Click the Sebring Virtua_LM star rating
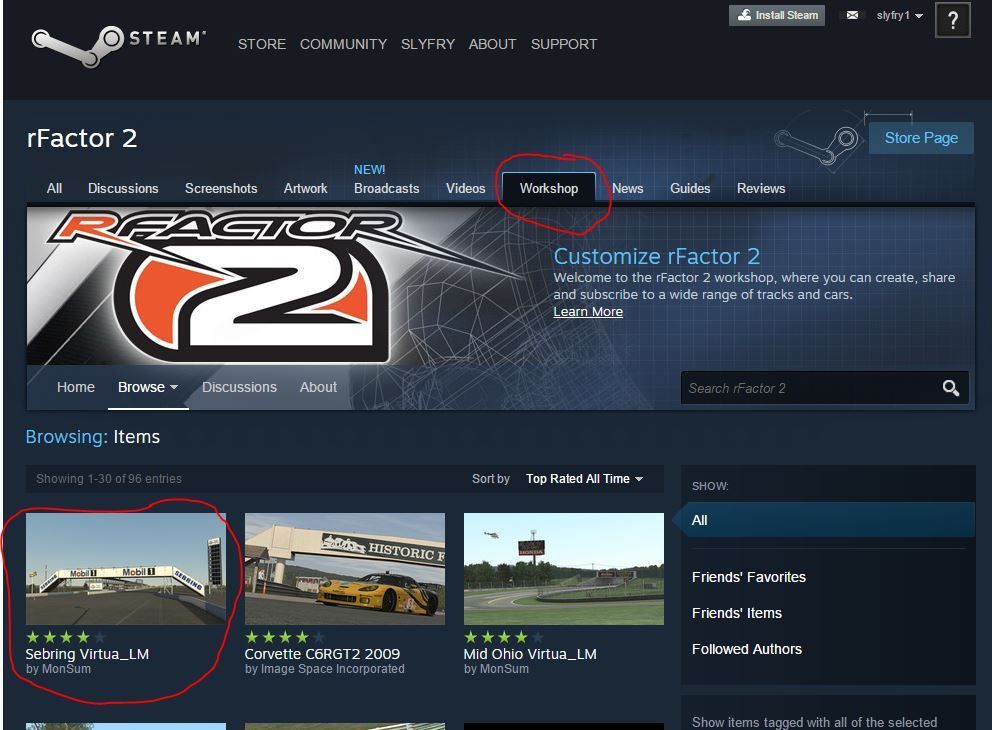The image size is (992, 730). (x=66, y=637)
